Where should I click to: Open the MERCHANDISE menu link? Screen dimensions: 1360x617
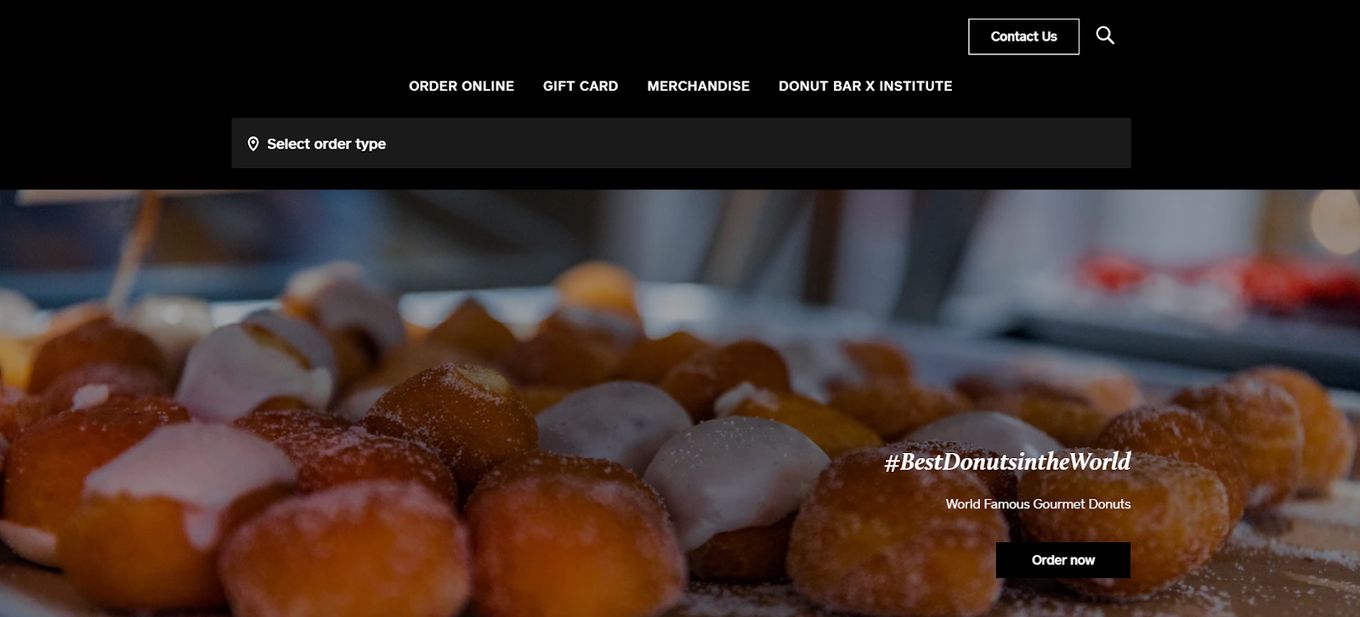pyautogui.click(x=698, y=86)
